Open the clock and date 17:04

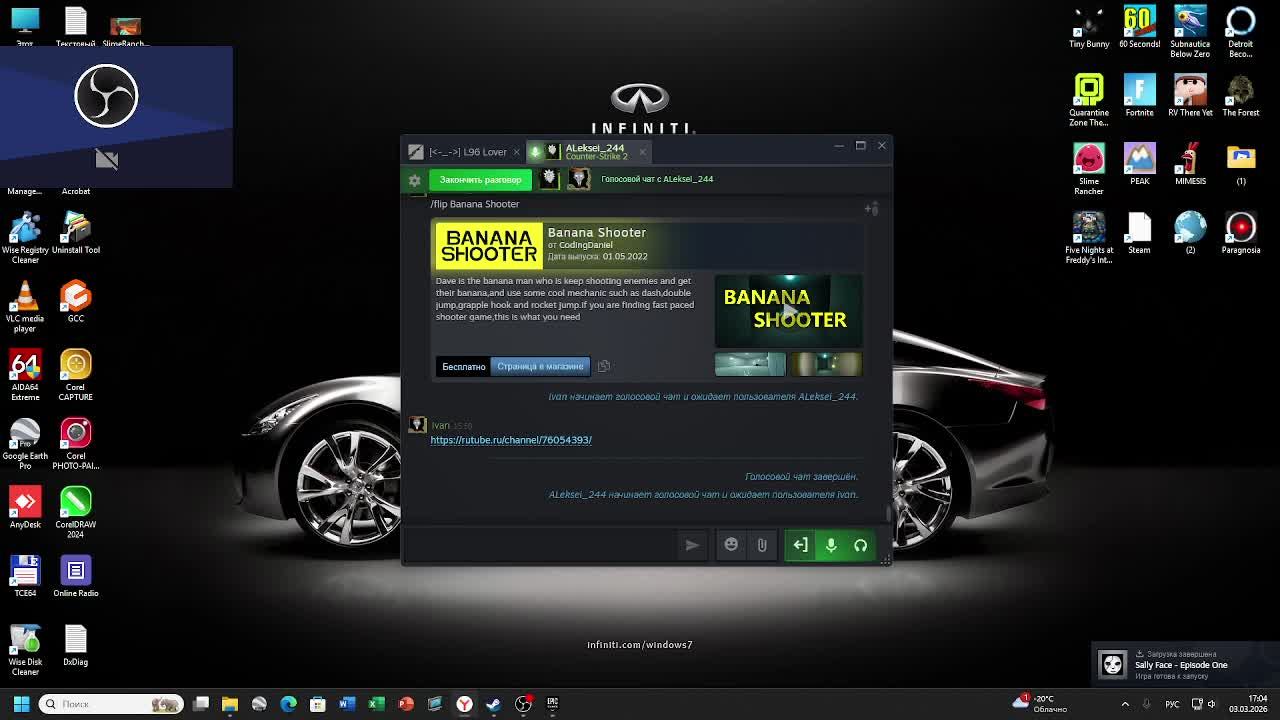pos(1247,704)
